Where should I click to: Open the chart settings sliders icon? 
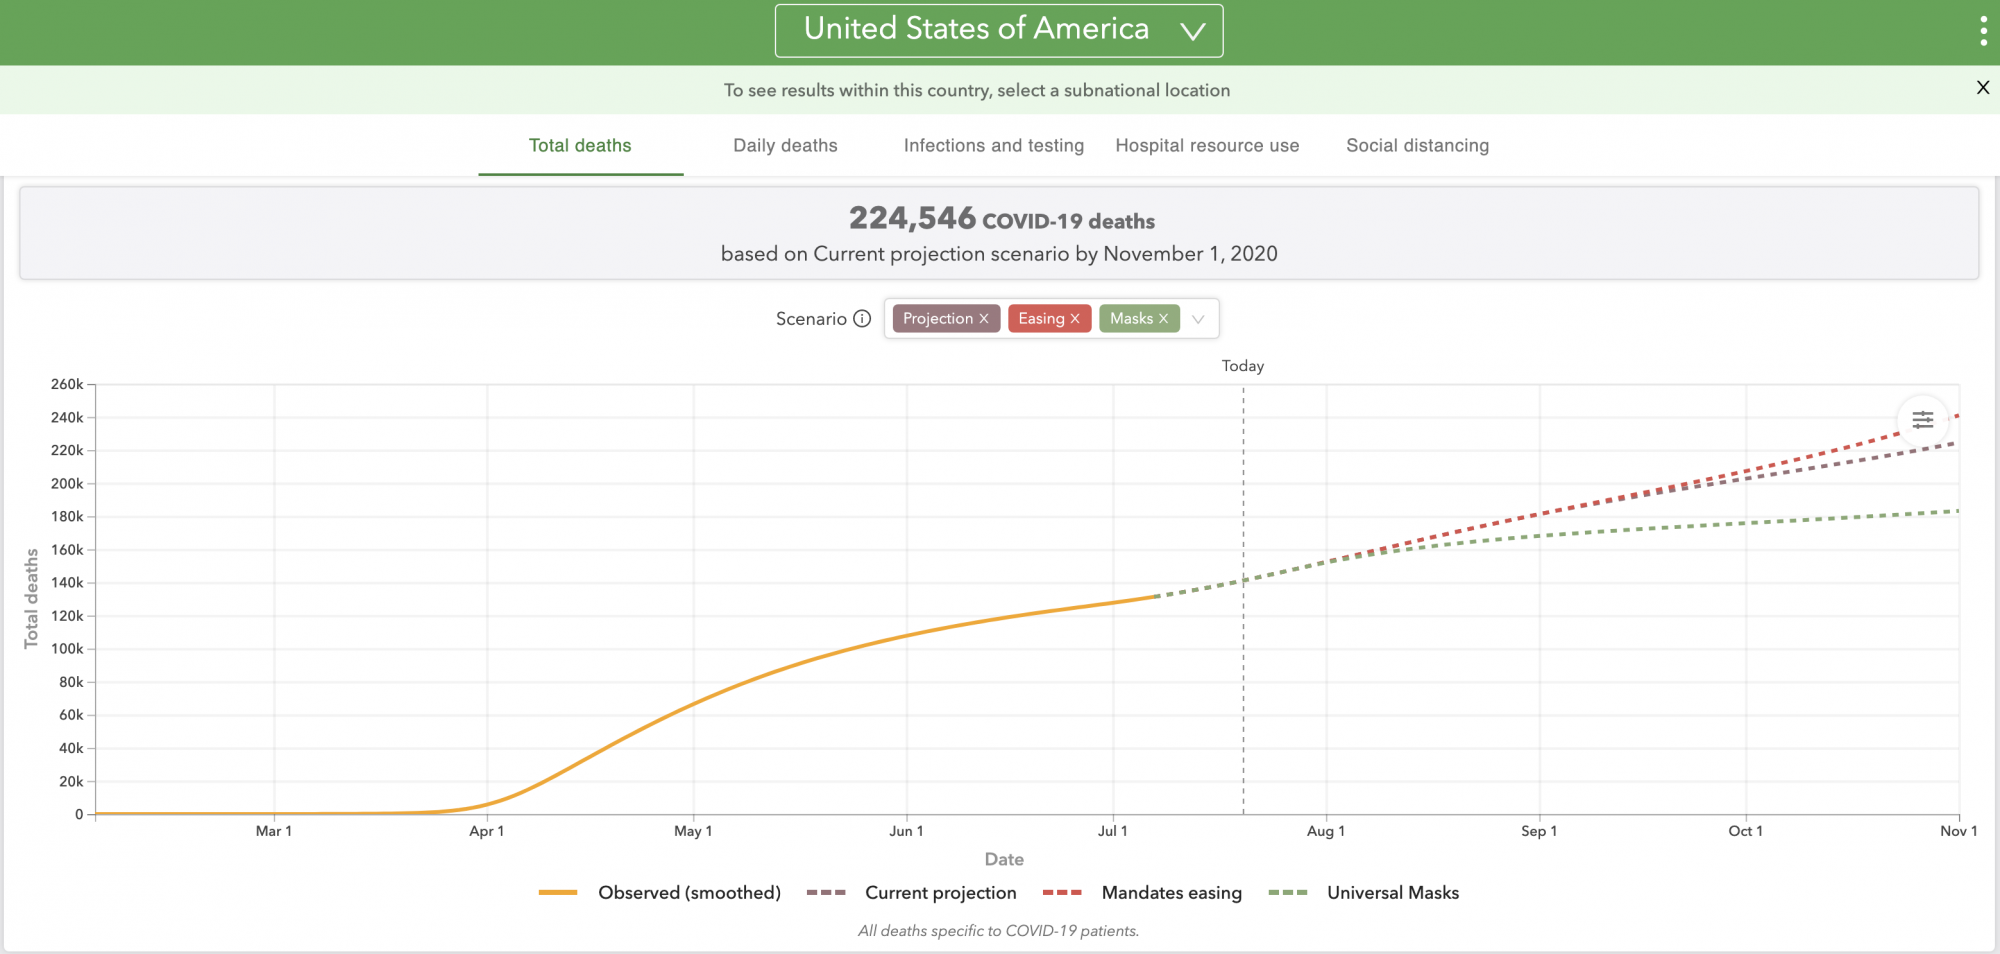(x=1922, y=420)
